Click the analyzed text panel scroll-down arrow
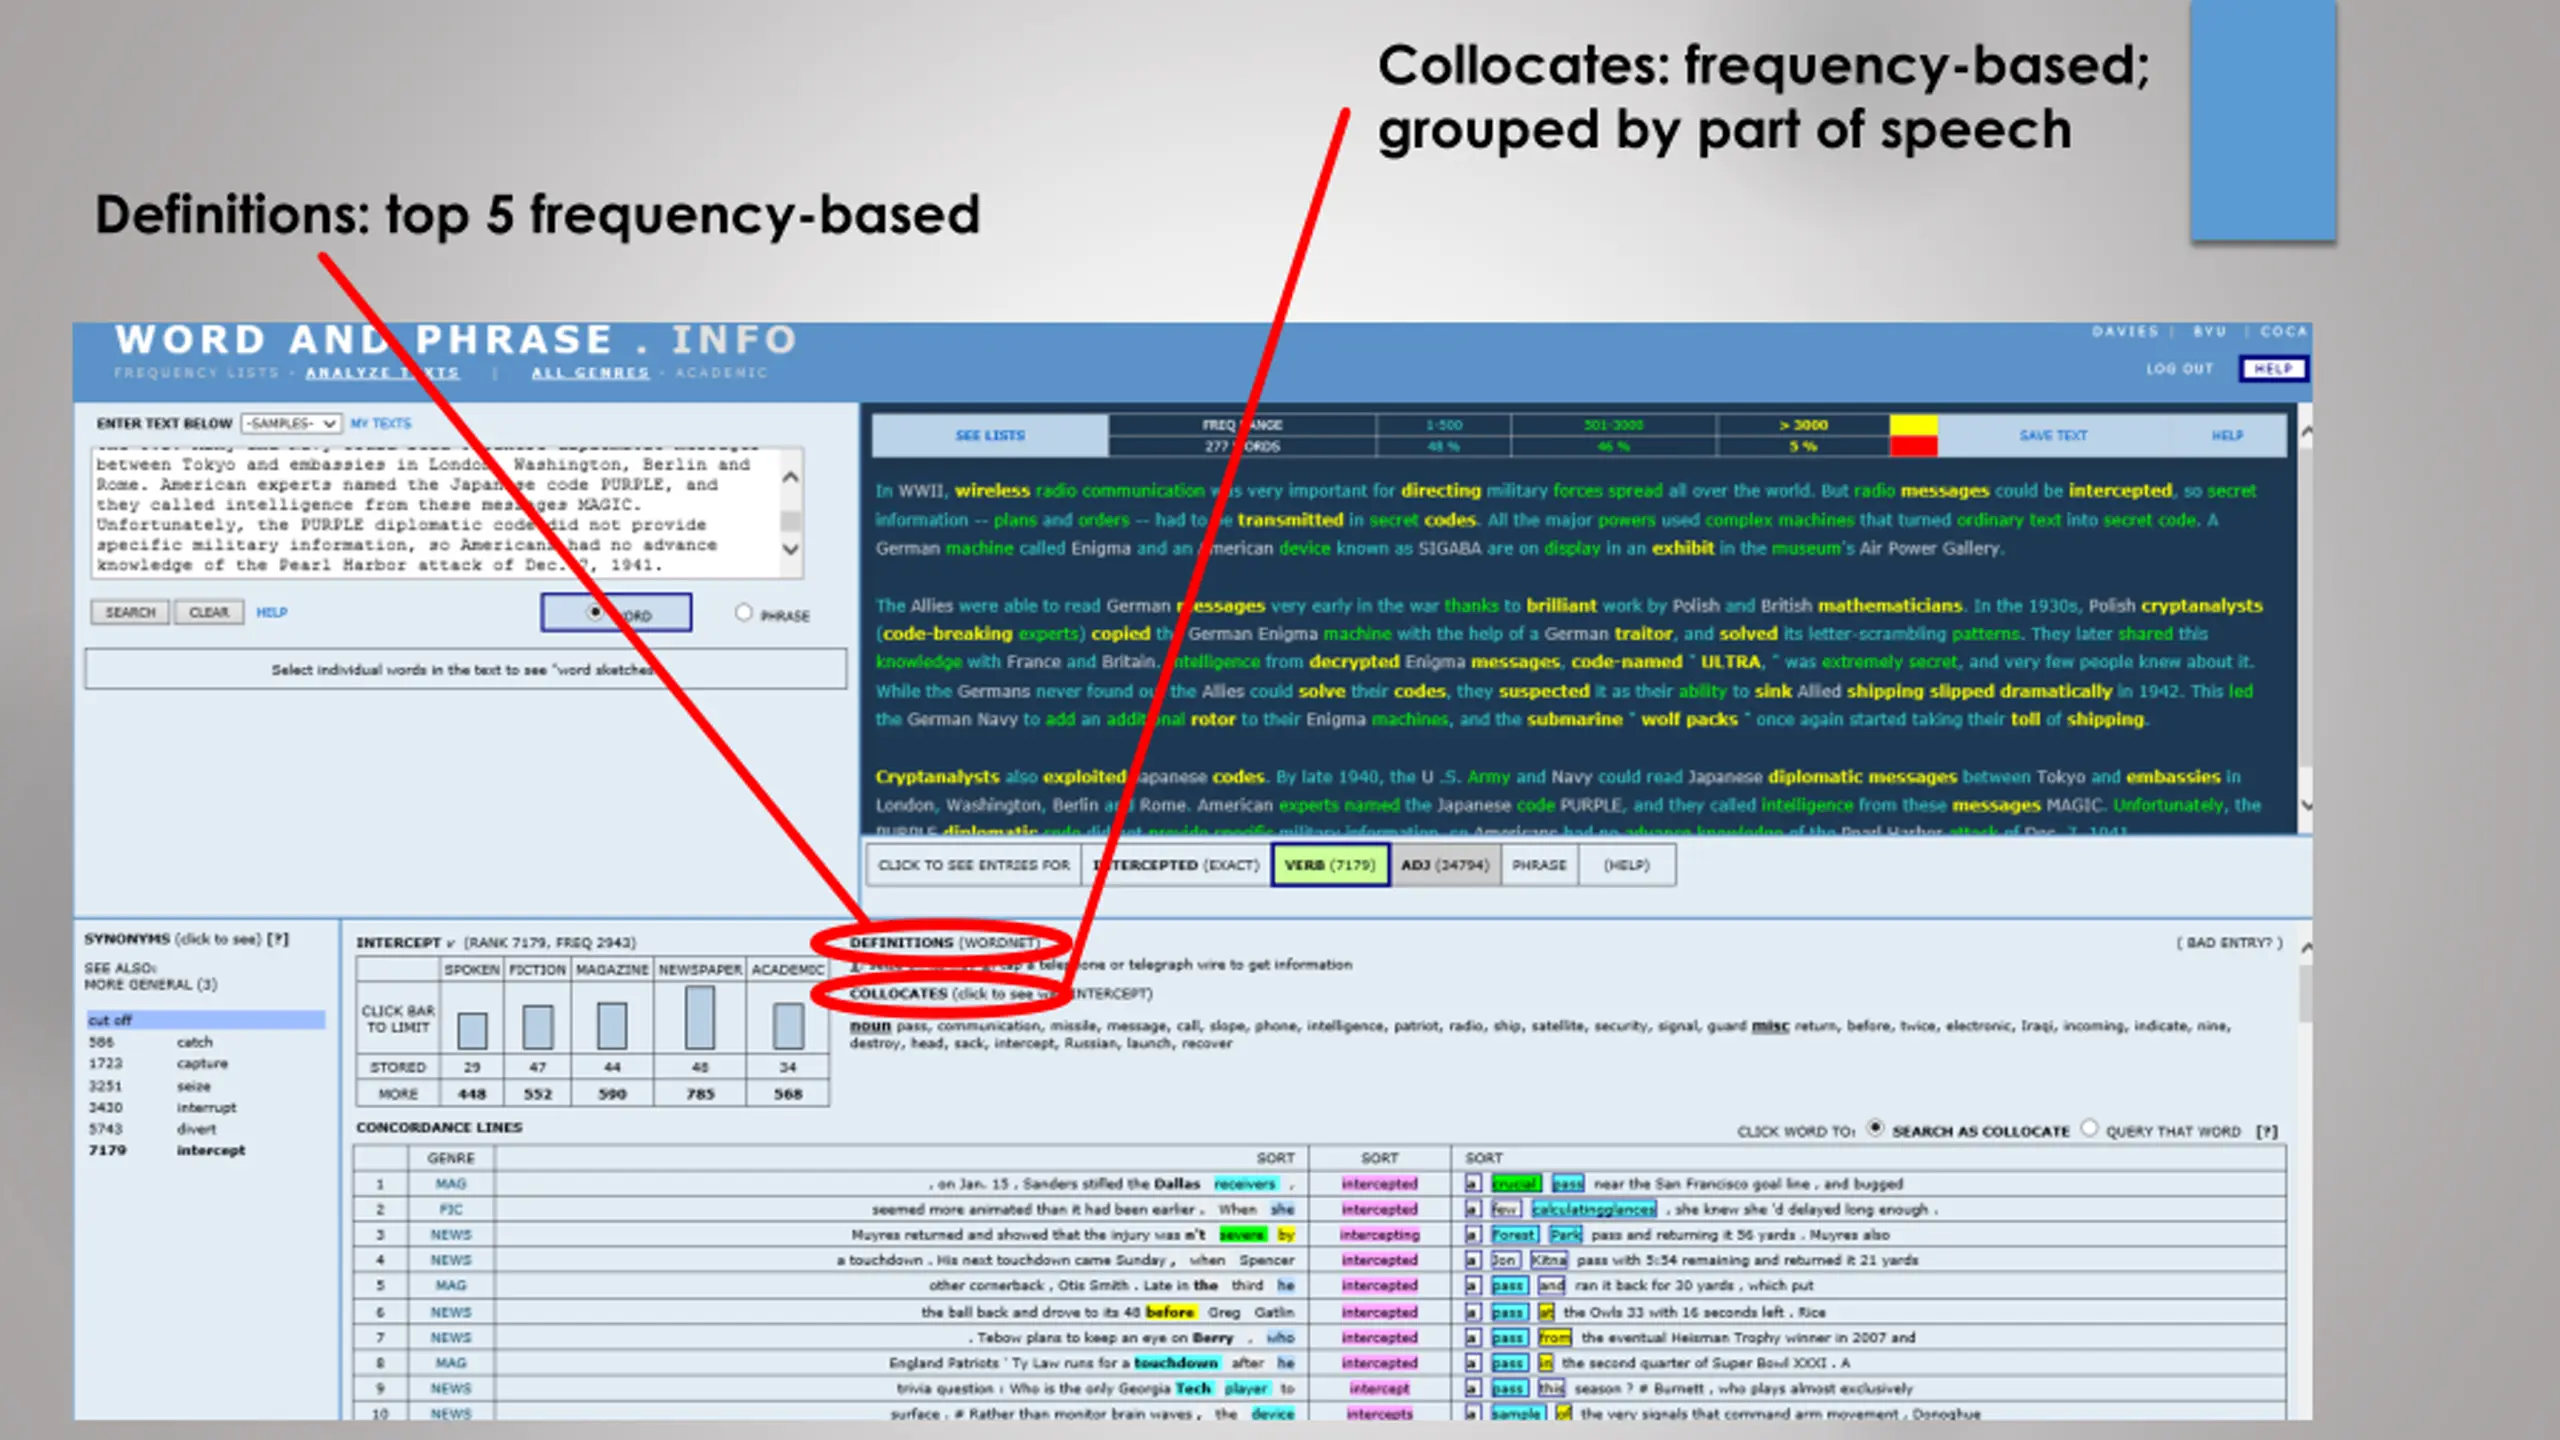 (2306, 805)
